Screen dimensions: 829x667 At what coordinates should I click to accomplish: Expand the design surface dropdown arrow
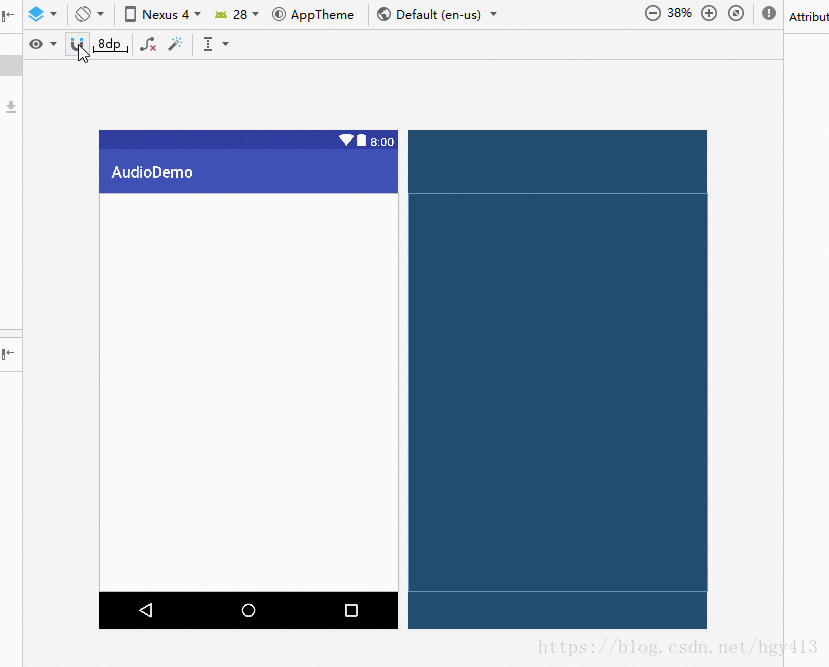tap(53, 14)
